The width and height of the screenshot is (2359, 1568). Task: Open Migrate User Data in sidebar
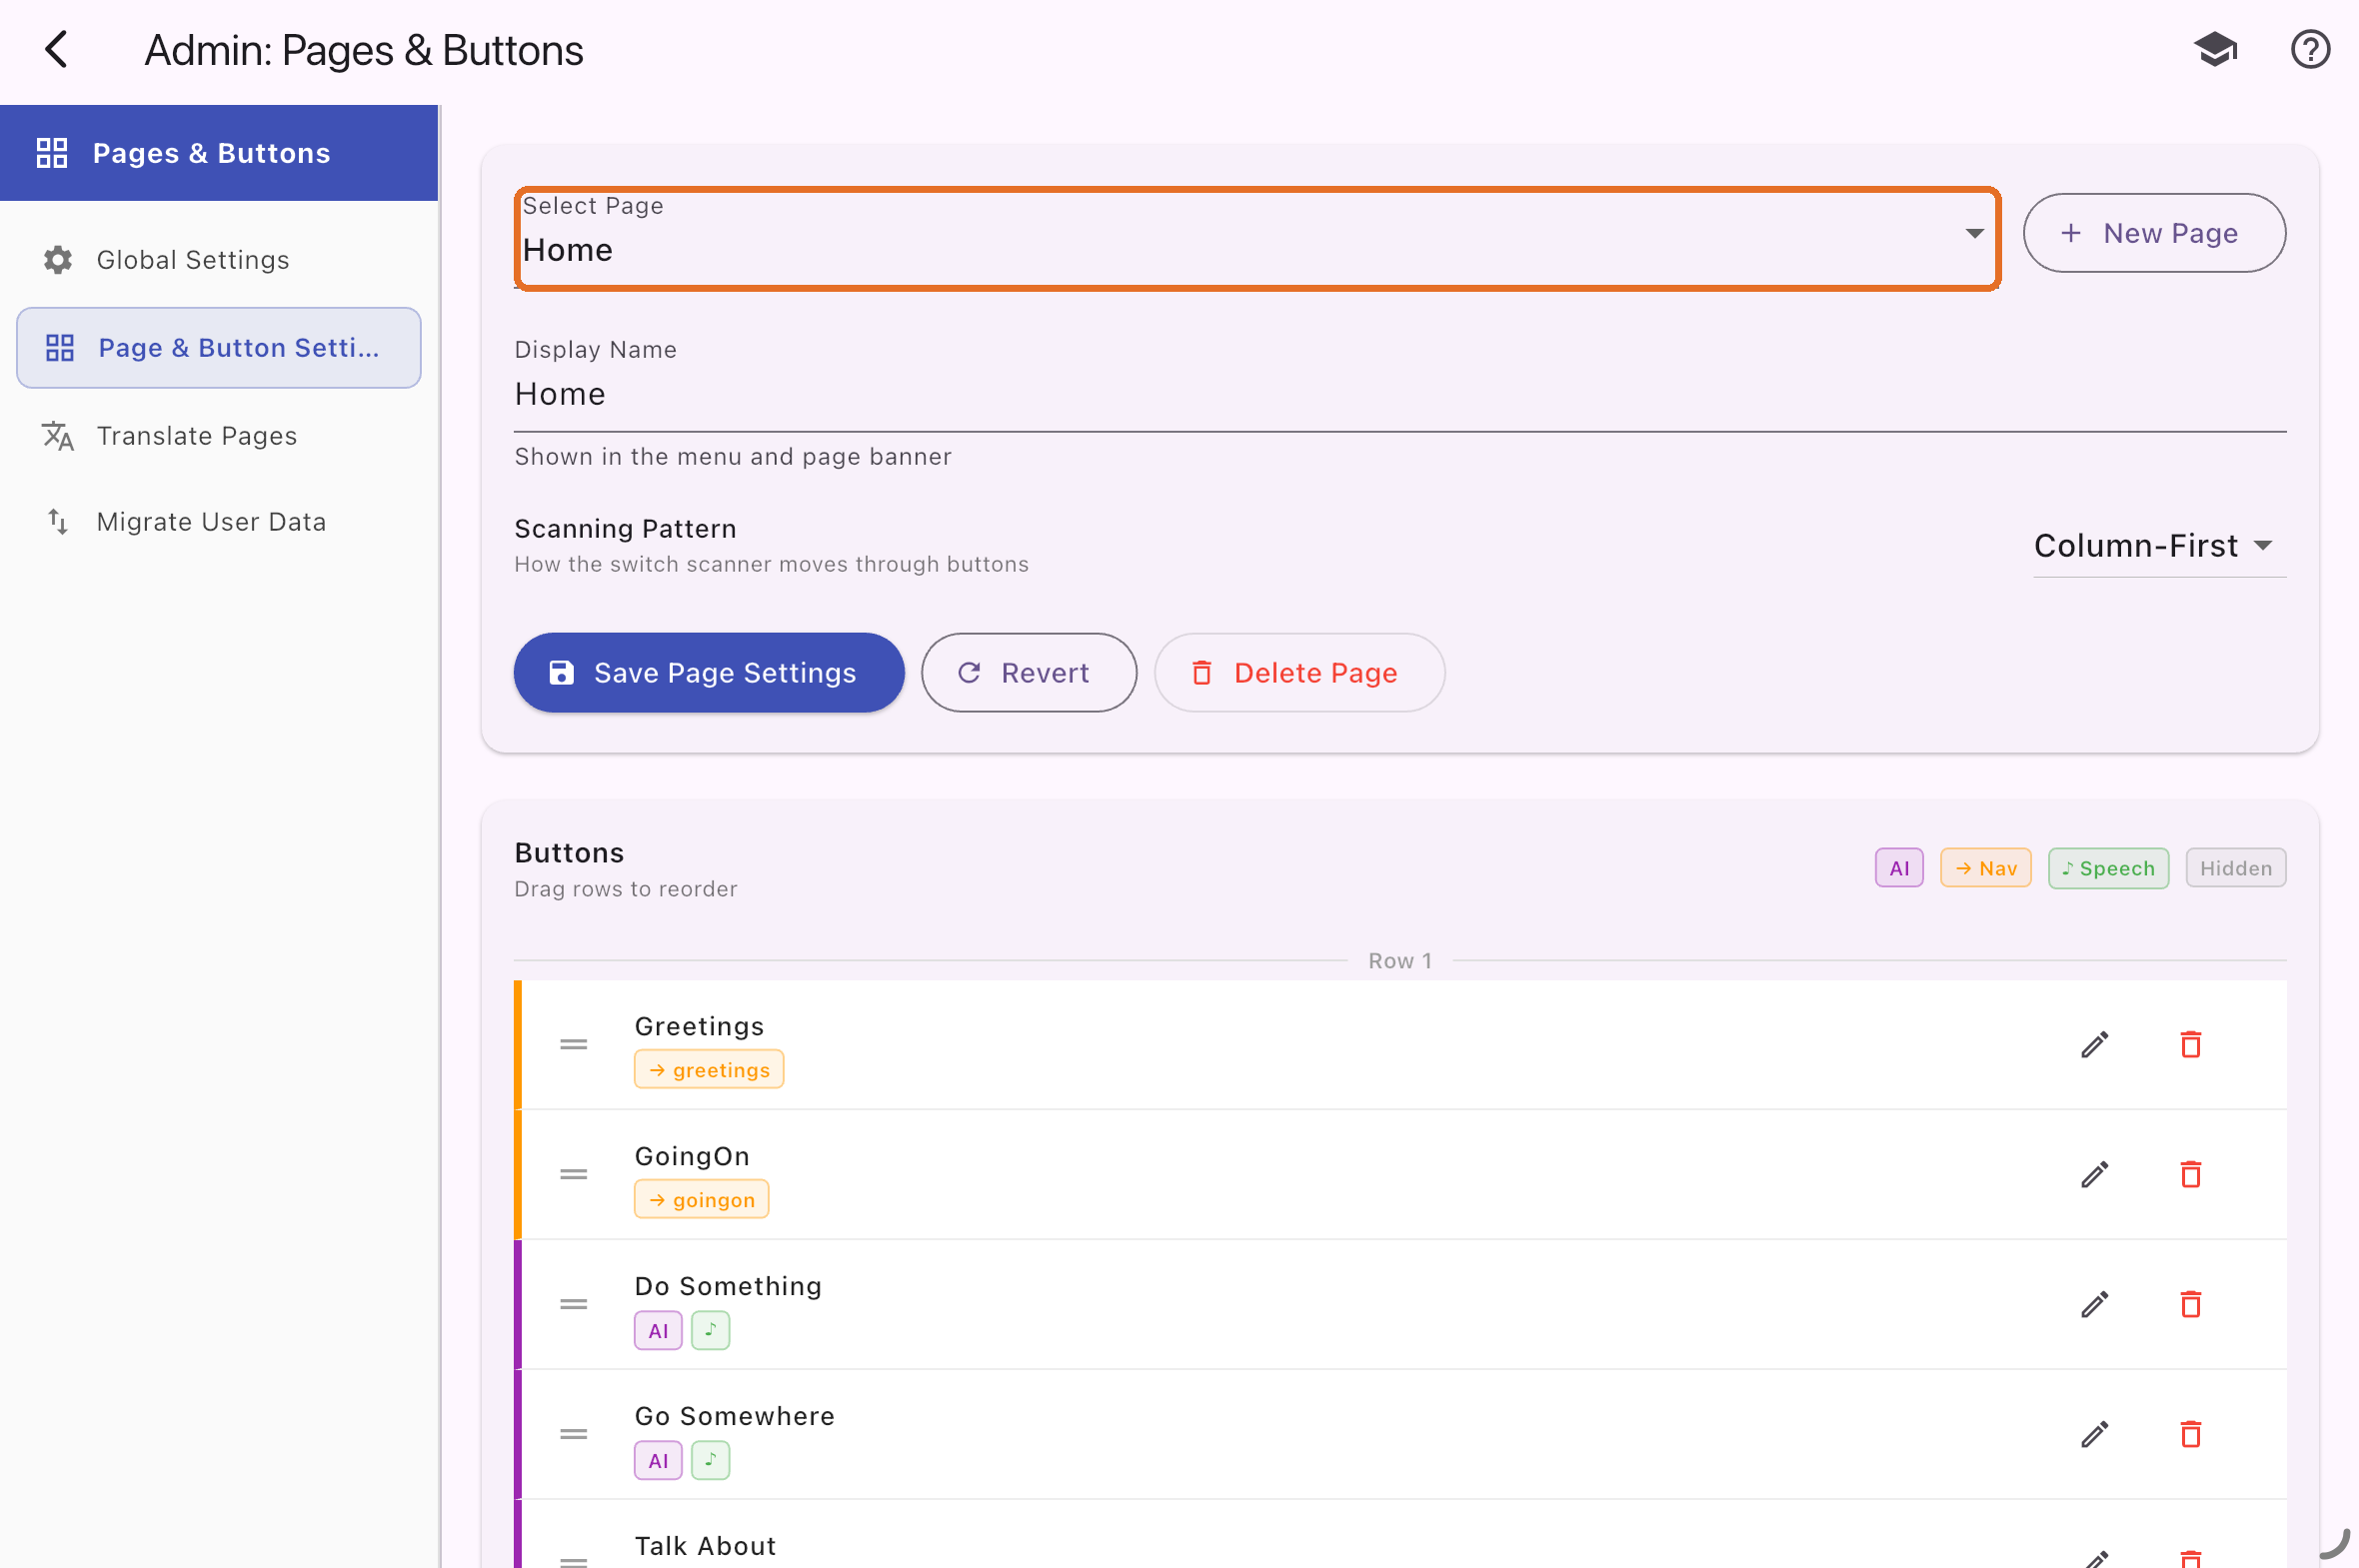pos(219,522)
